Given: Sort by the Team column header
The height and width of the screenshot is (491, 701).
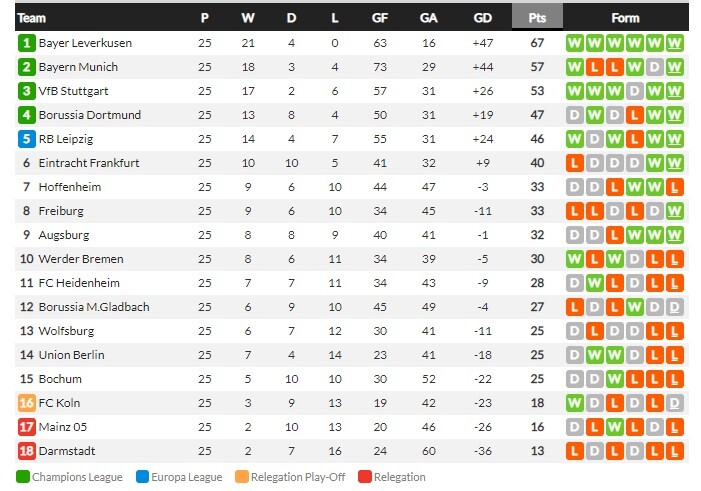Looking at the screenshot, I should click(x=32, y=18).
